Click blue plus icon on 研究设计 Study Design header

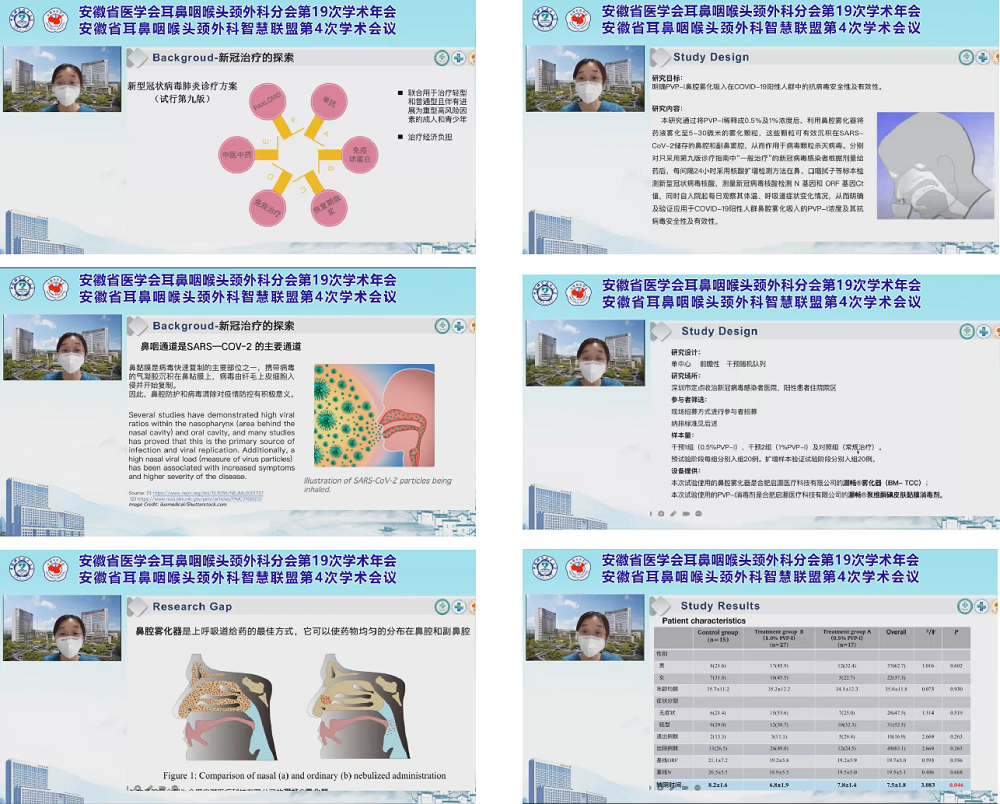pyautogui.click(x=983, y=331)
